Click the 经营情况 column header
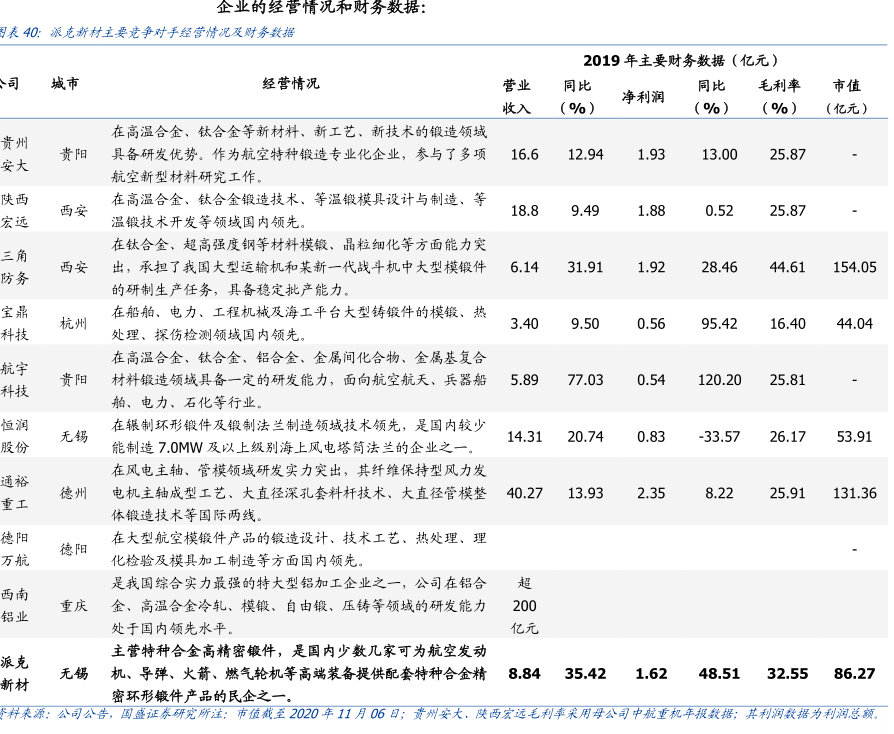The image size is (894, 734). (x=291, y=84)
